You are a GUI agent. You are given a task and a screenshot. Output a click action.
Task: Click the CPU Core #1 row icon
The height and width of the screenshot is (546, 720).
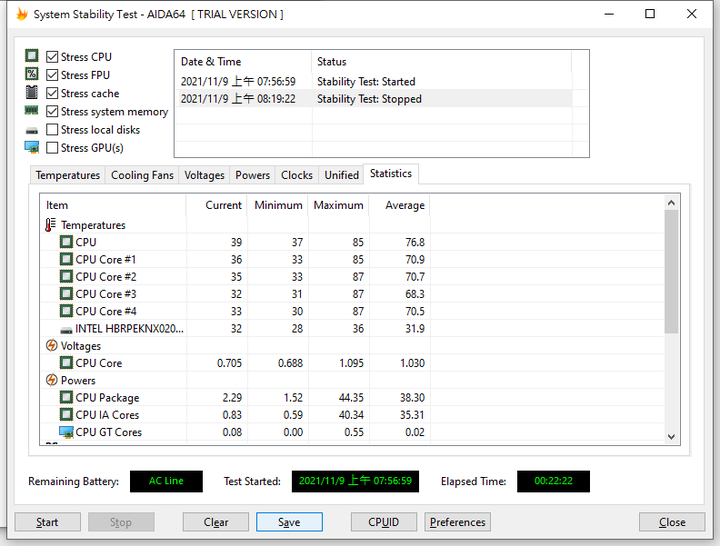pos(67,259)
